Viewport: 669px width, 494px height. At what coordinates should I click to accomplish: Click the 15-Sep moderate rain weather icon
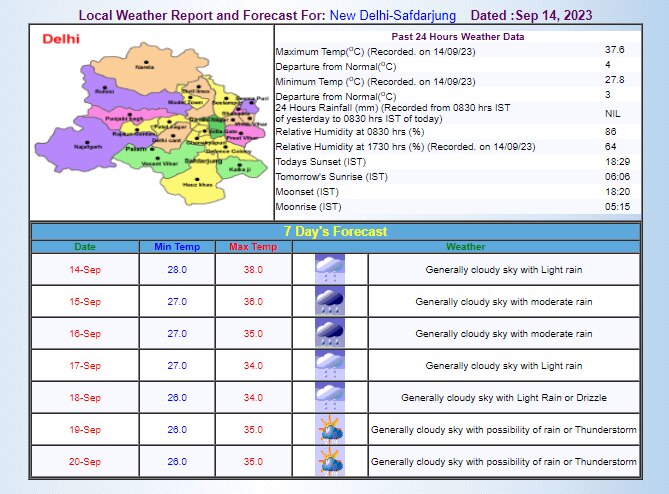tap(330, 301)
